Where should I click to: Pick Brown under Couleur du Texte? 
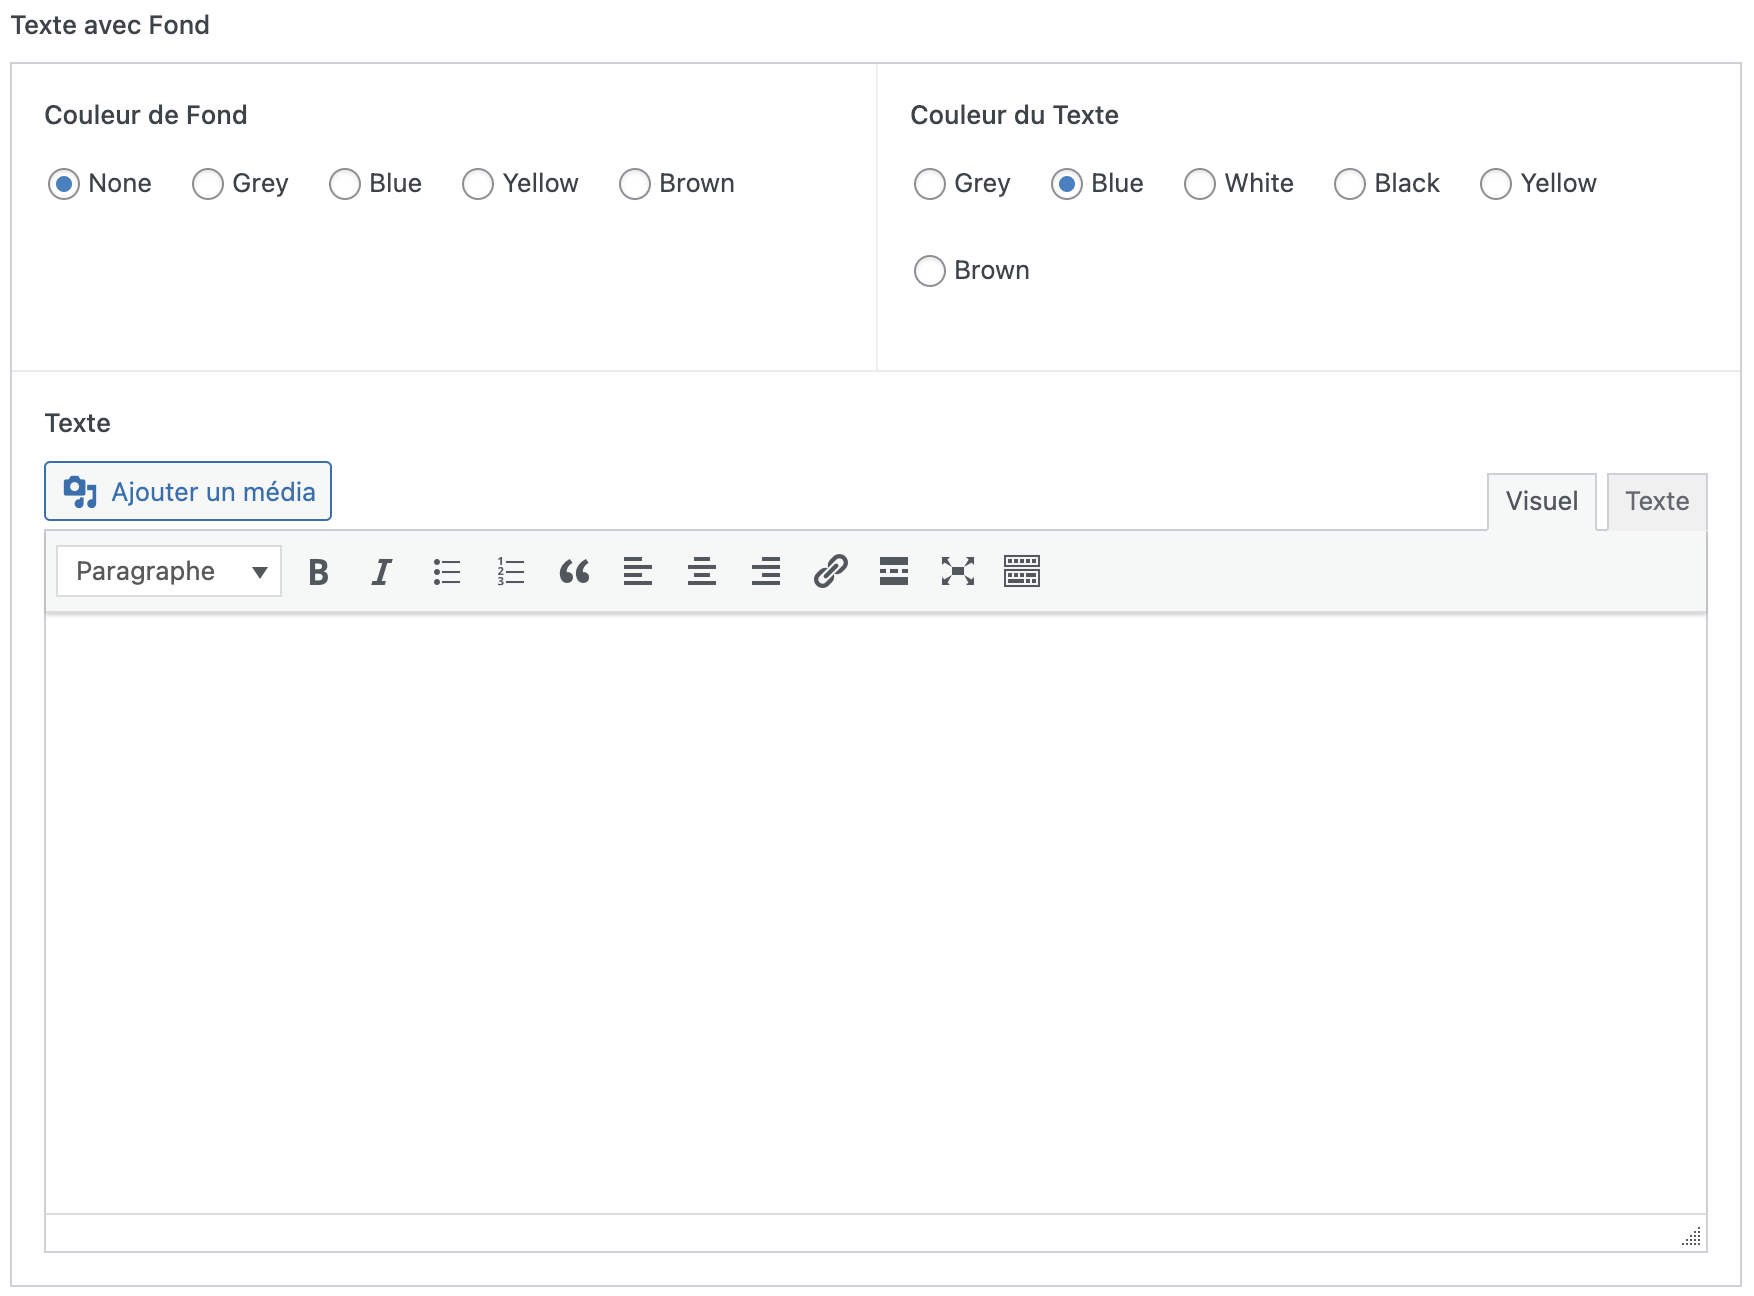tap(930, 271)
